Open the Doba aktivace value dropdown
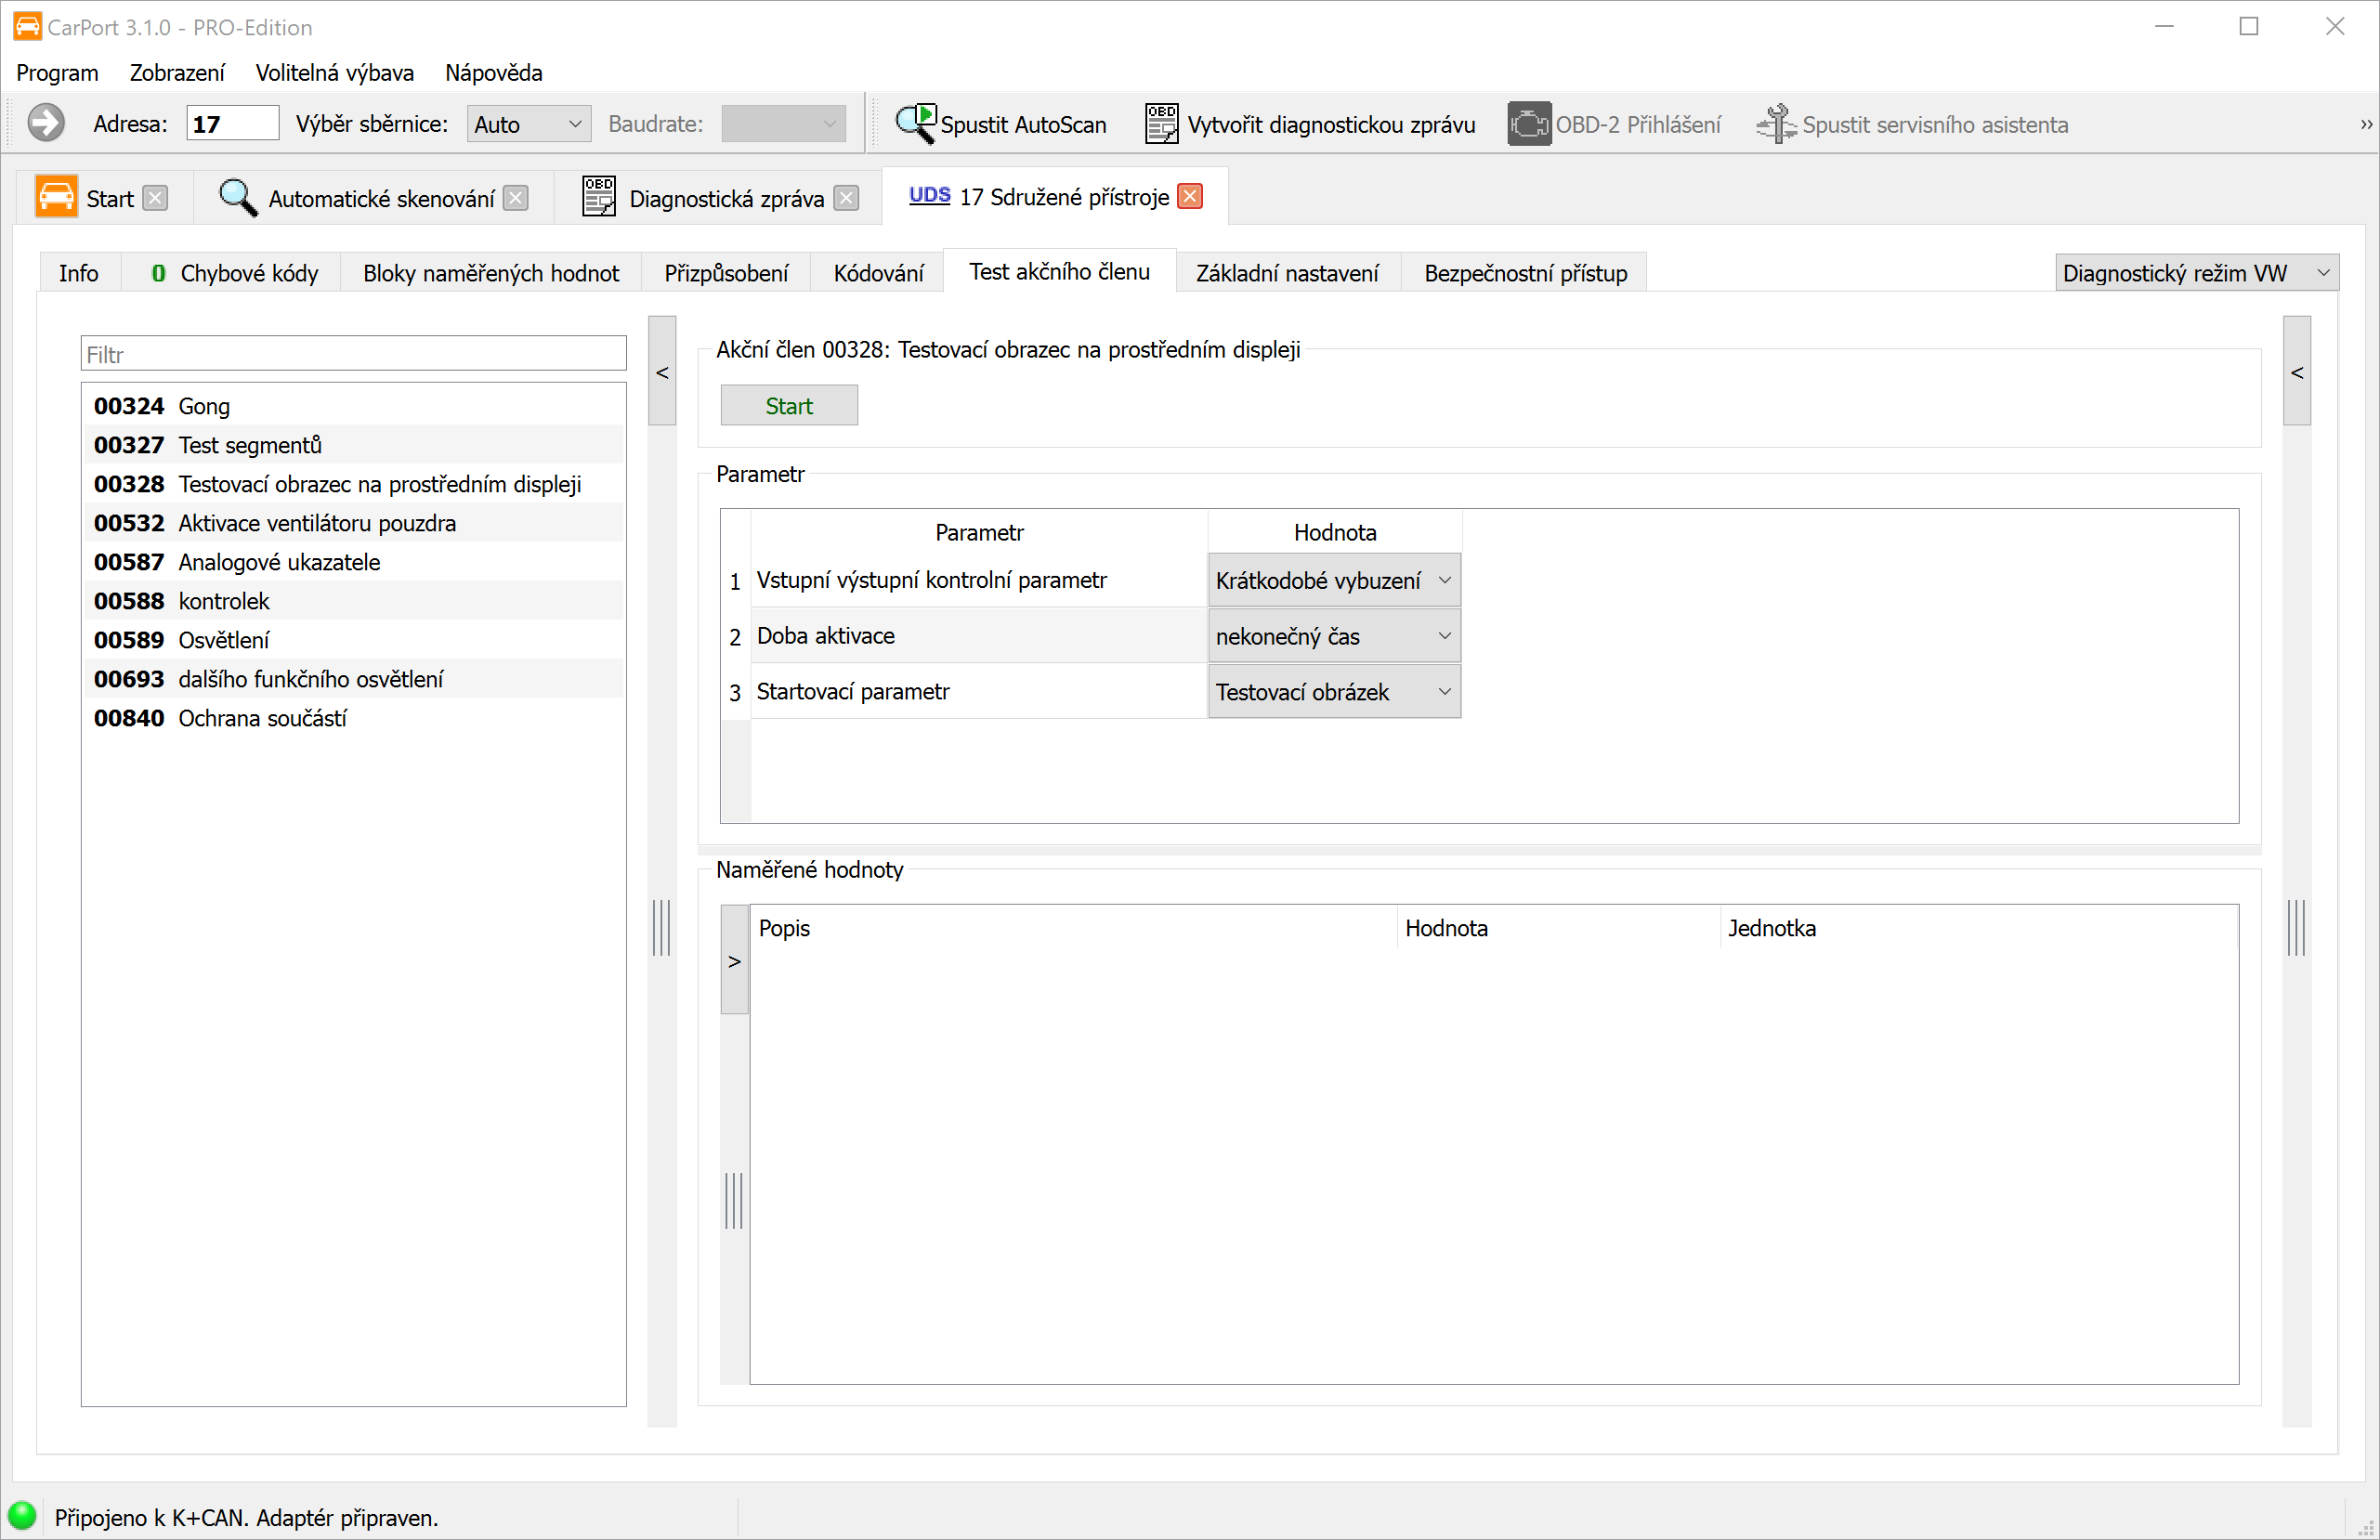The width and height of the screenshot is (2380, 1540). click(x=1333, y=636)
